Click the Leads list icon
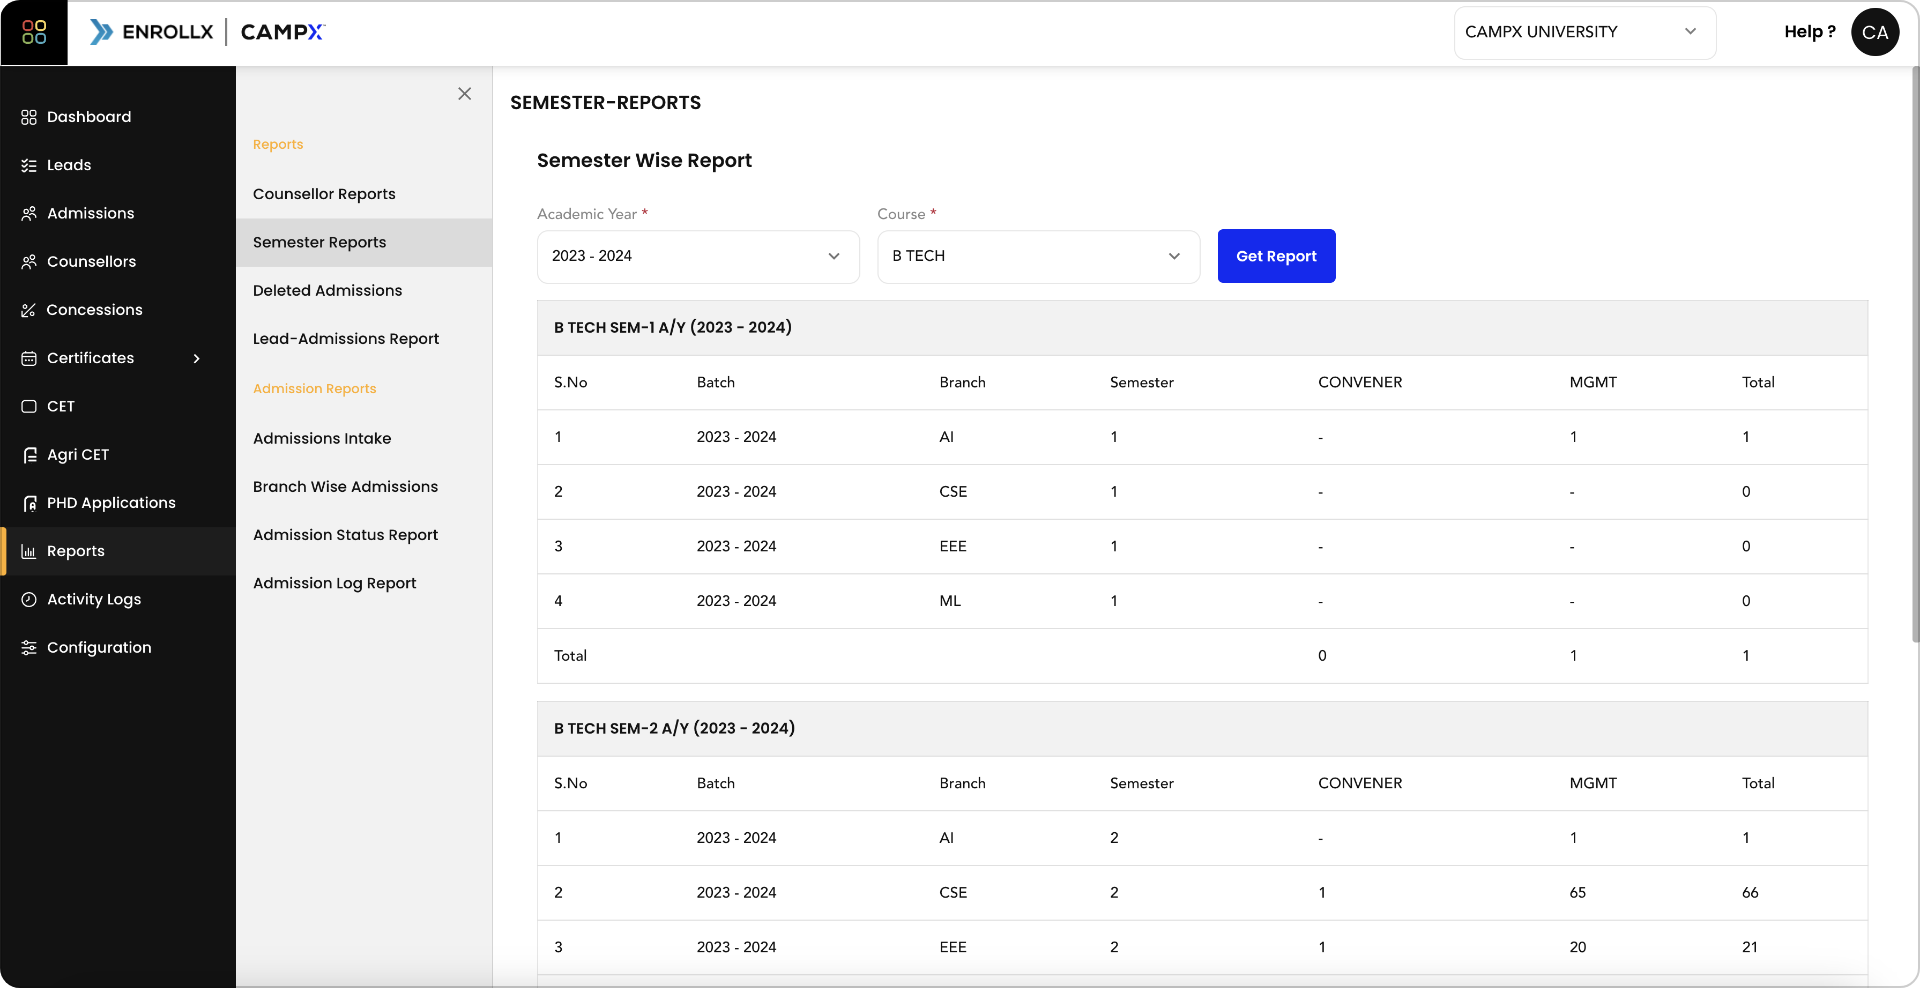 pyautogui.click(x=29, y=165)
